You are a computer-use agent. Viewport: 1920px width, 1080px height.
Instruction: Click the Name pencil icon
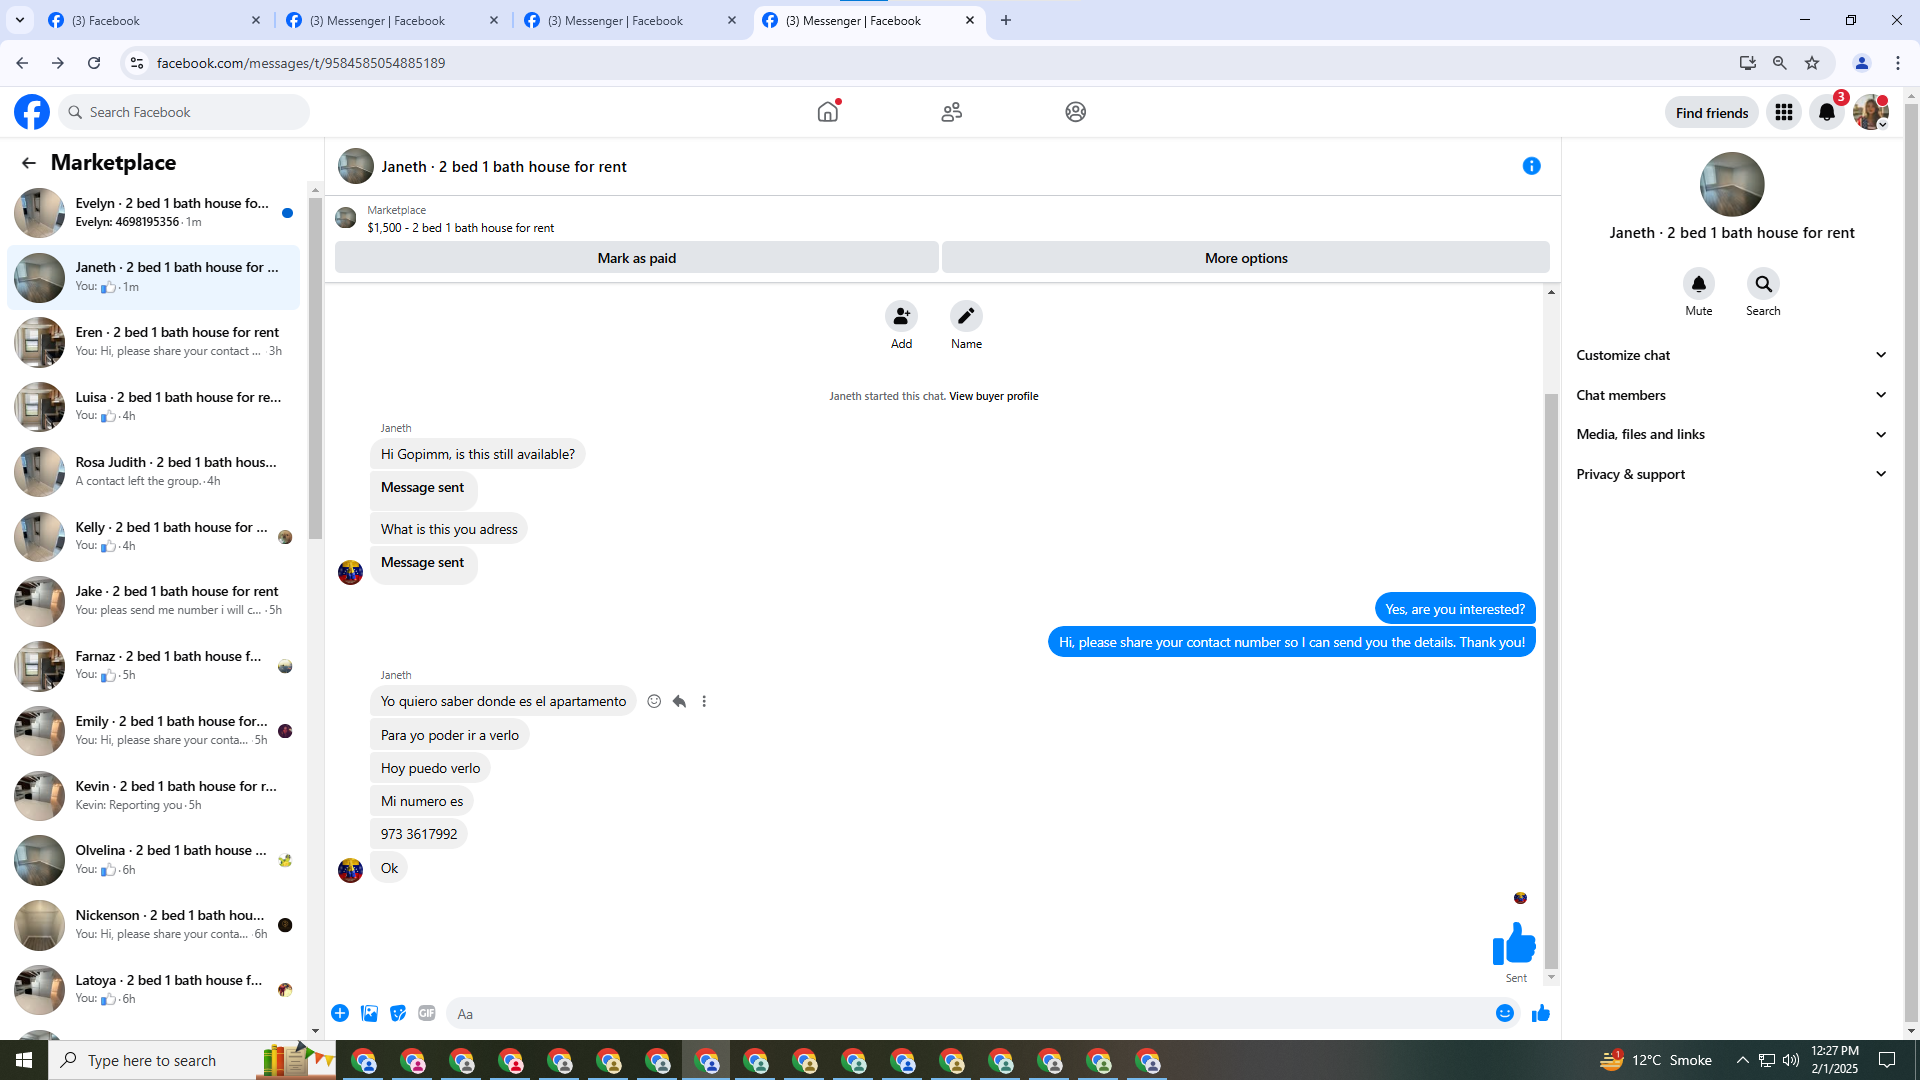pos(966,317)
